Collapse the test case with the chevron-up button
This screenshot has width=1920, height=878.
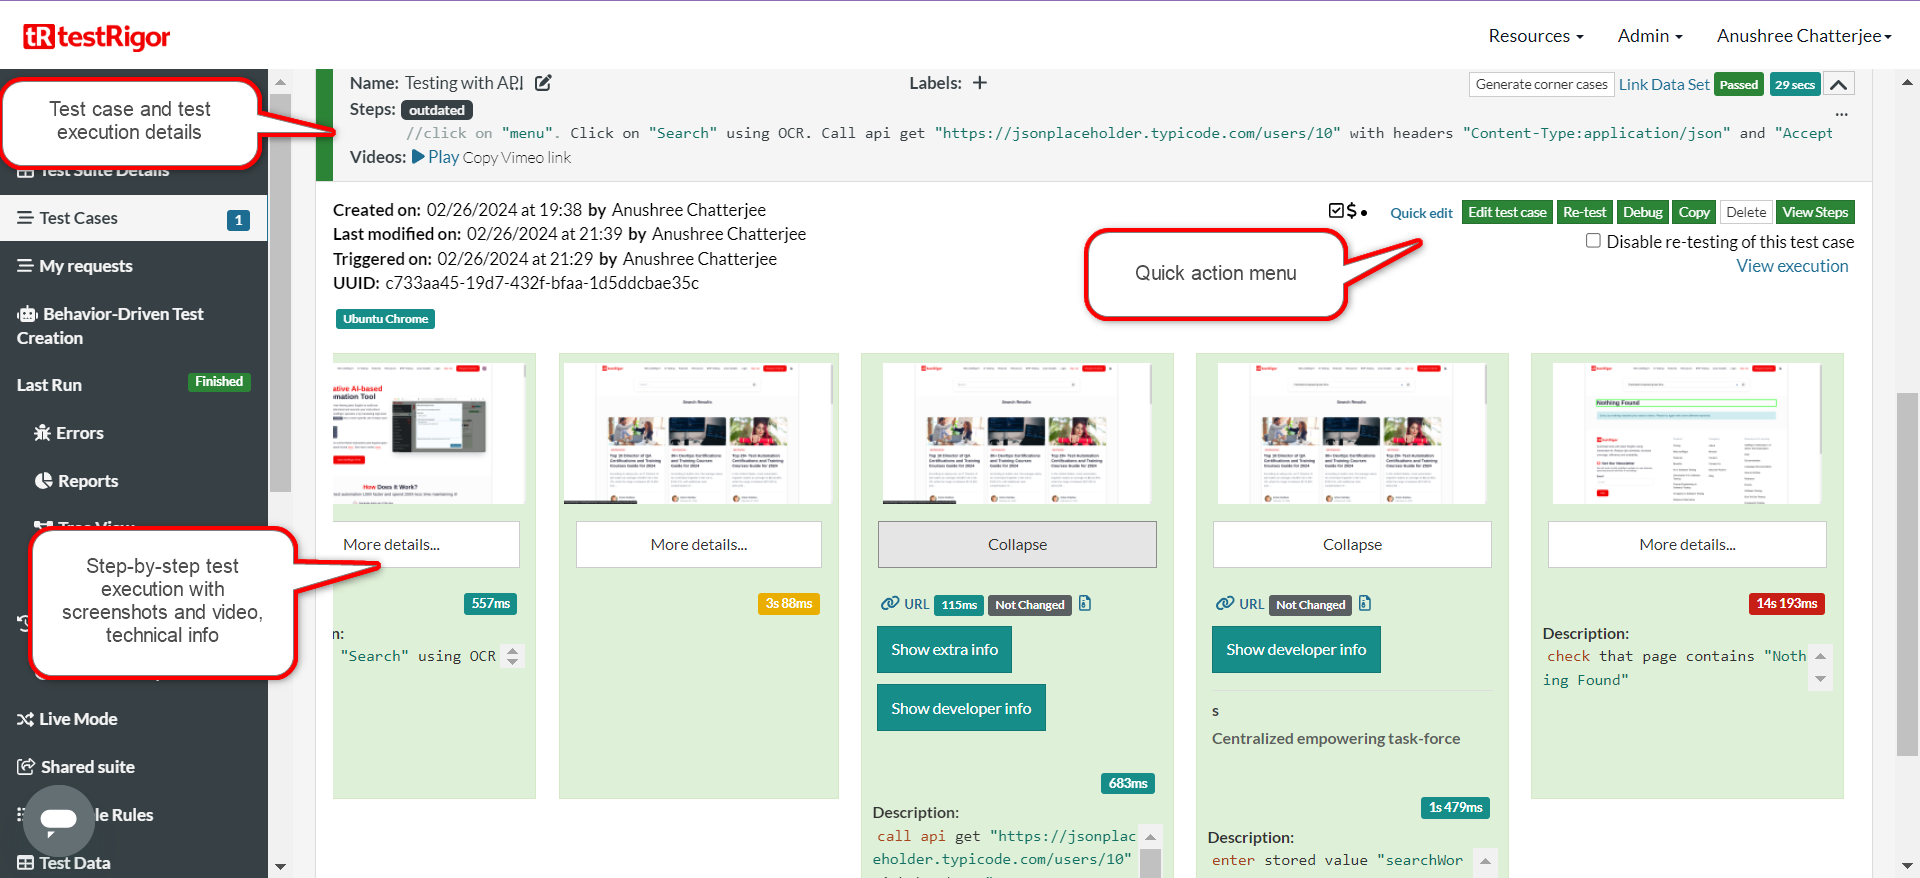tap(1838, 84)
